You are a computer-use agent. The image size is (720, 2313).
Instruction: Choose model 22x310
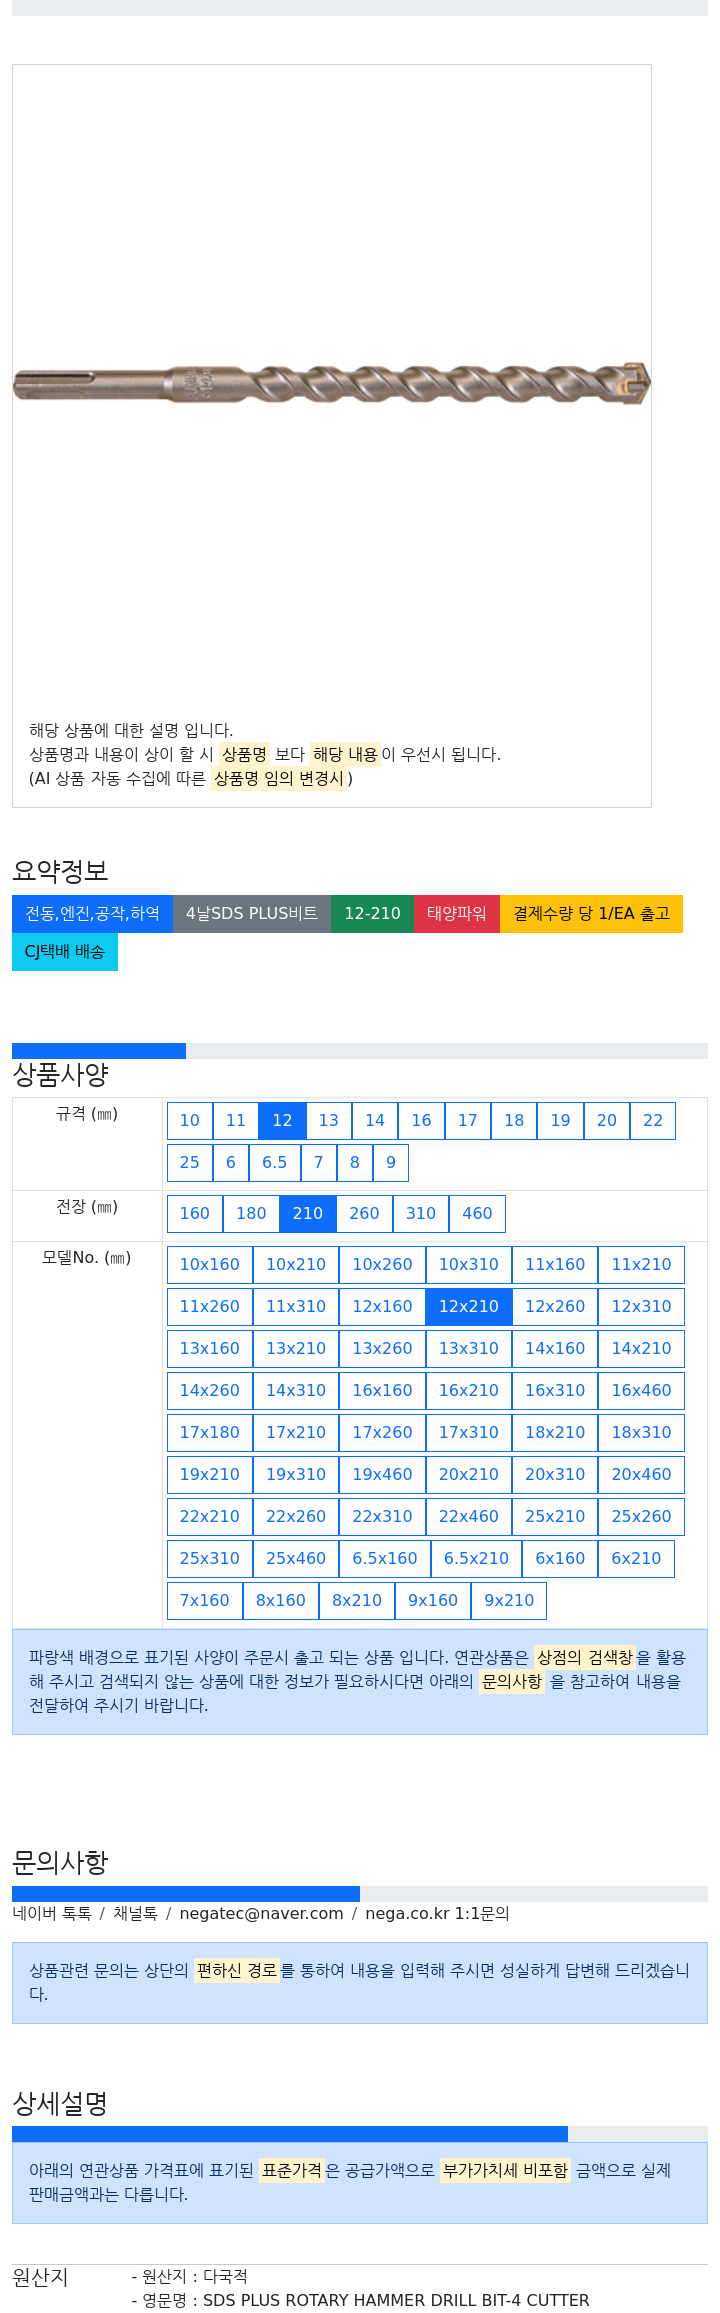(x=382, y=1517)
